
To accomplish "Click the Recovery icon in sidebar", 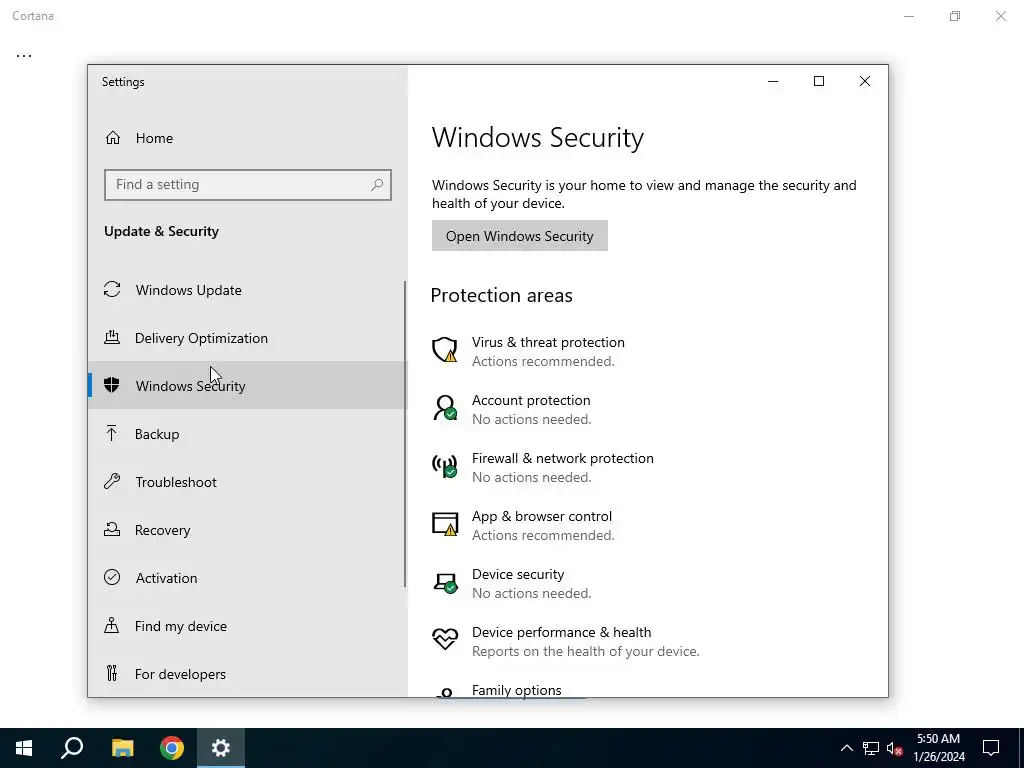I will pyautogui.click(x=112, y=530).
